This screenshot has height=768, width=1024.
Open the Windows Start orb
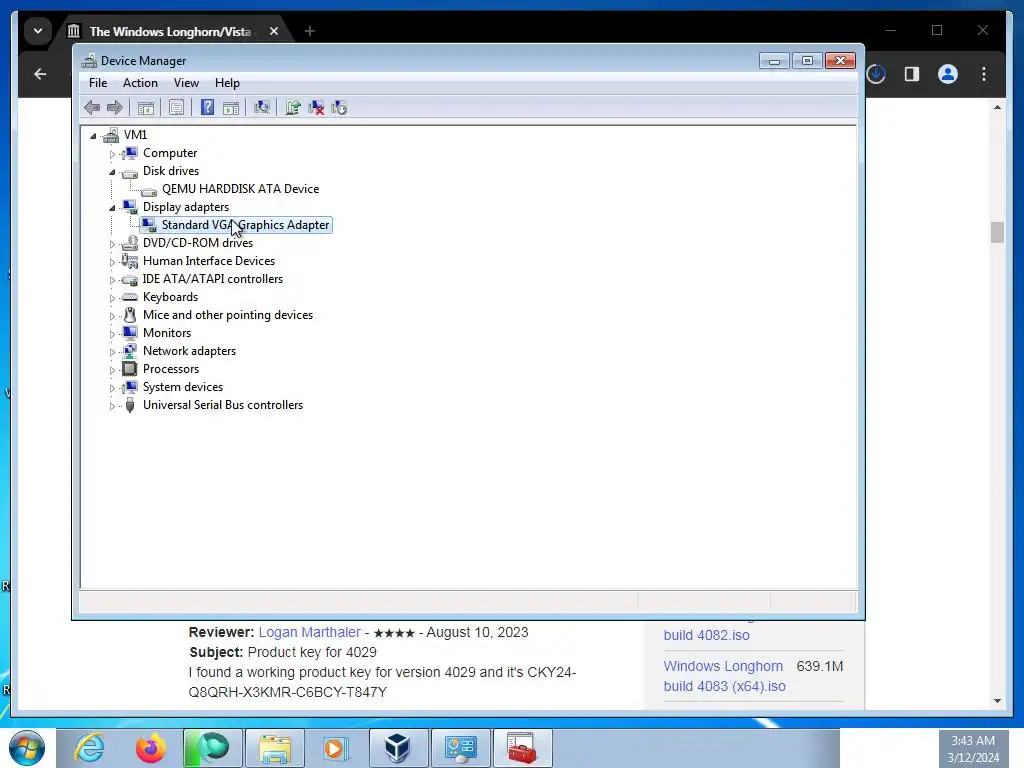coord(27,748)
